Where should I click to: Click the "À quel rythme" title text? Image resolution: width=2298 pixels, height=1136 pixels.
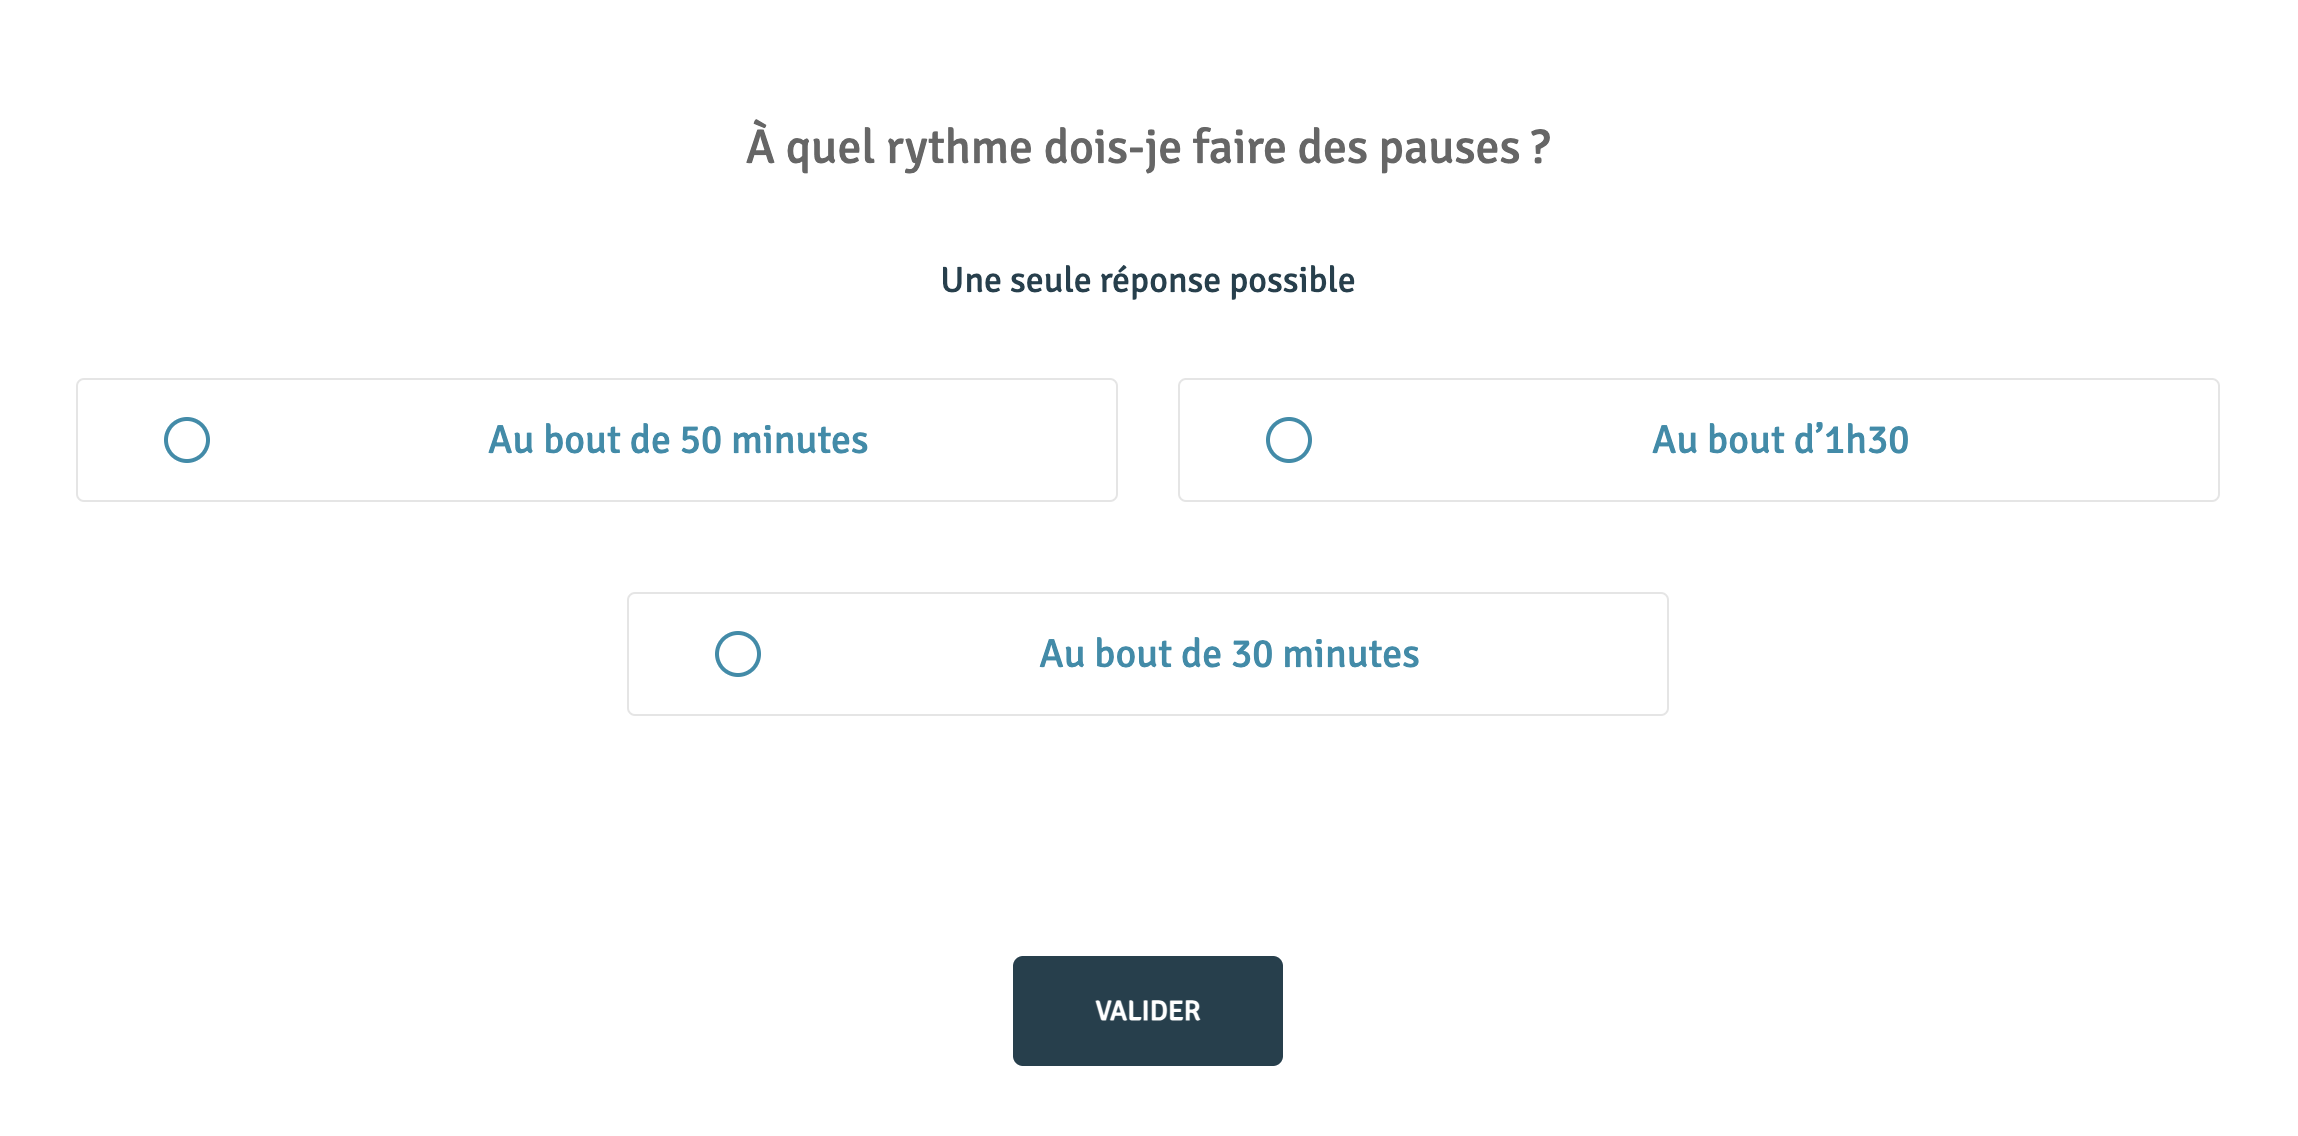[1148, 148]
